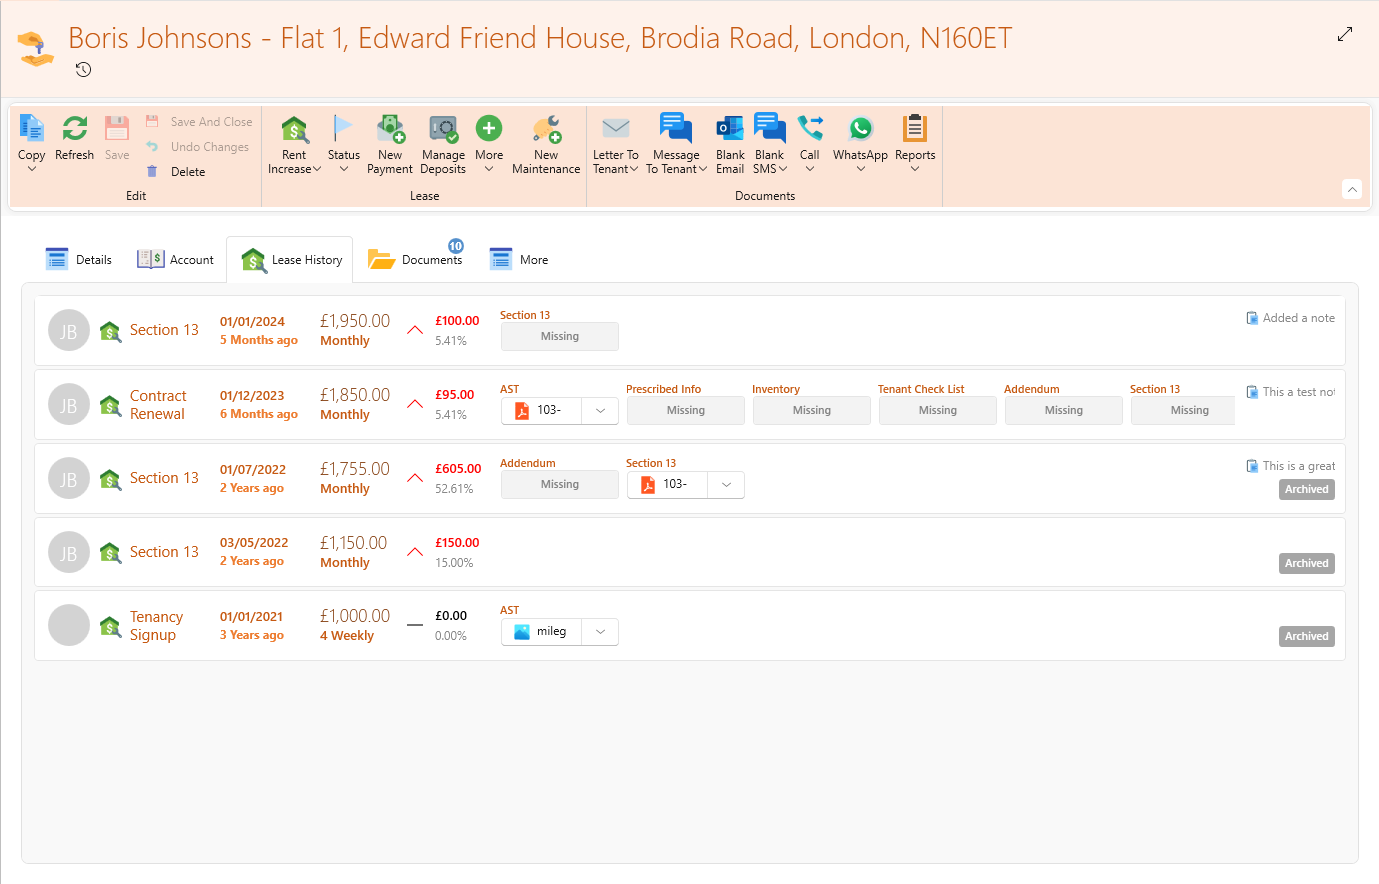The image size is (1379, 884).
Task: Compose a Blank Email
Action: tap(730, 144)
